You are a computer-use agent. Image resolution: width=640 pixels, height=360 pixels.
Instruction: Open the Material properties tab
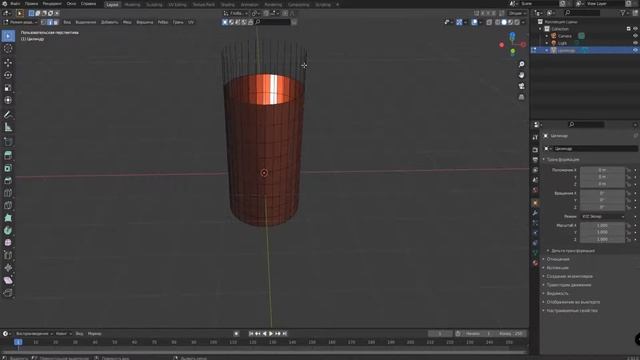535,263
